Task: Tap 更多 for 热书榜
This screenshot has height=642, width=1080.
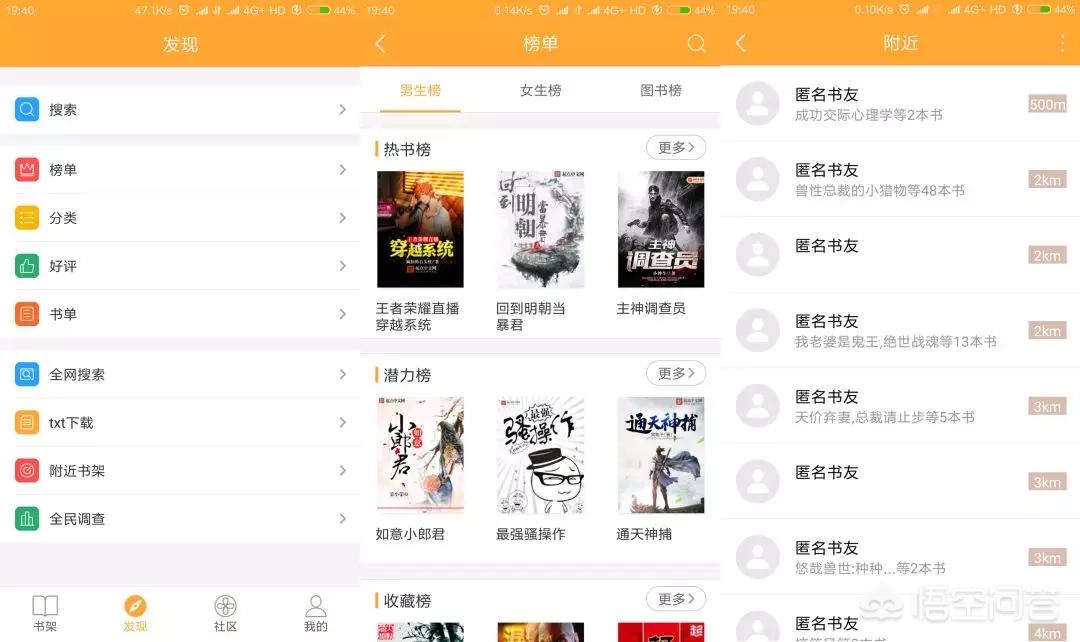Action: tap(676, 147)
